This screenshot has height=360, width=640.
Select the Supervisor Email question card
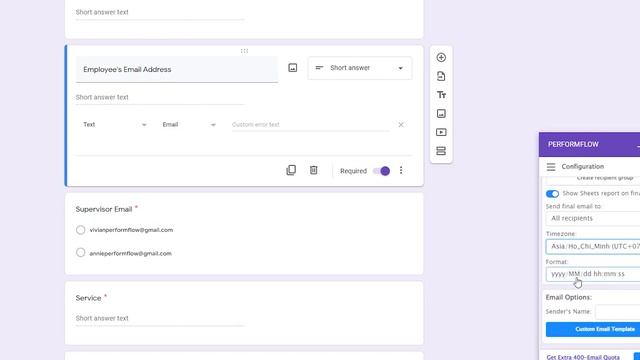244,234
